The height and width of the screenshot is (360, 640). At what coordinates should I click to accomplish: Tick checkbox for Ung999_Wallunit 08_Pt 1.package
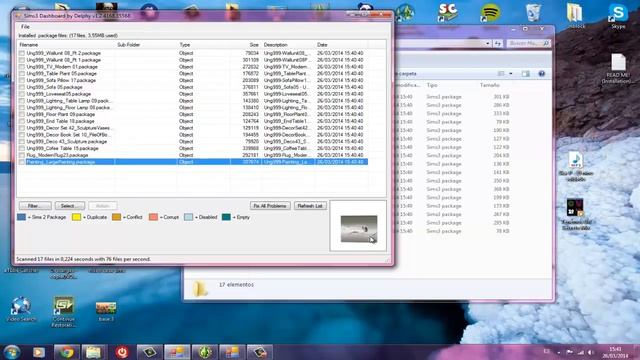pyautogui.click(x=22, y=60)
